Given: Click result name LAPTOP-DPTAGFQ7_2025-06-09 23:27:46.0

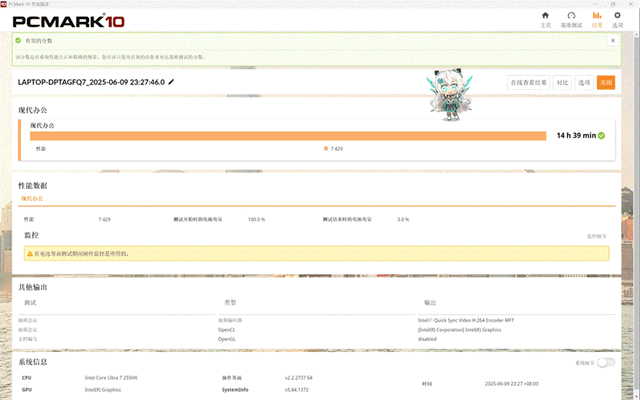Looking at the screenshot, I should click(91, 82).
